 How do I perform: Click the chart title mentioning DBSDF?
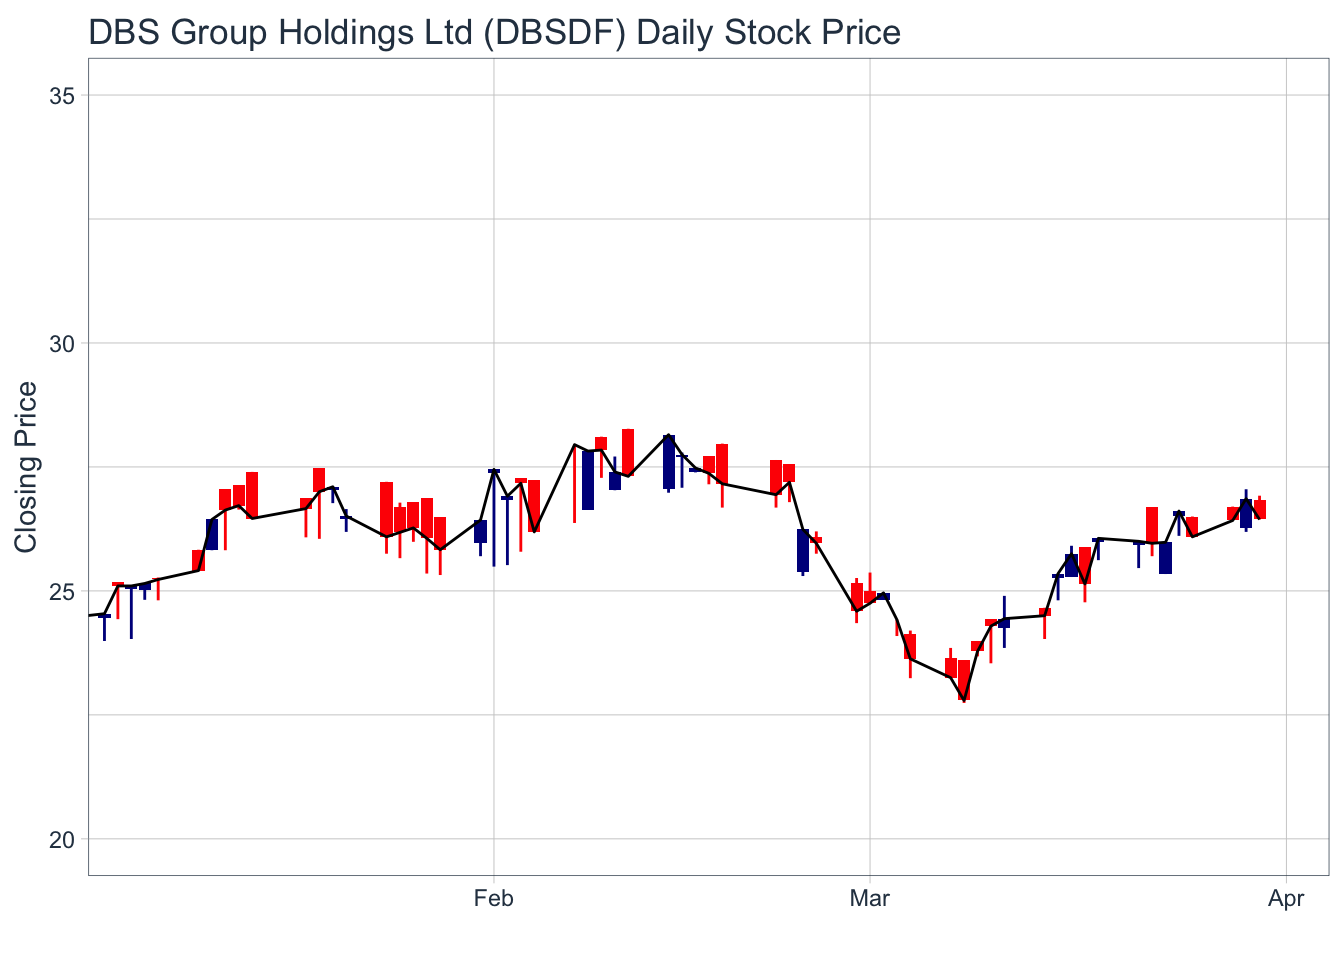(494, 33)
